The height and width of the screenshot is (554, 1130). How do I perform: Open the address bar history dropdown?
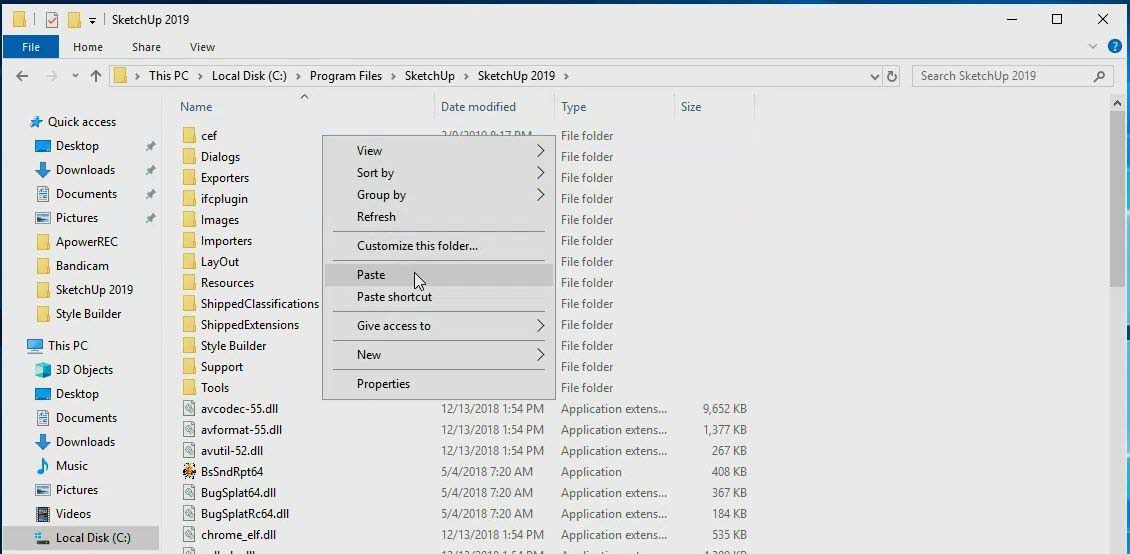point(874,76)
